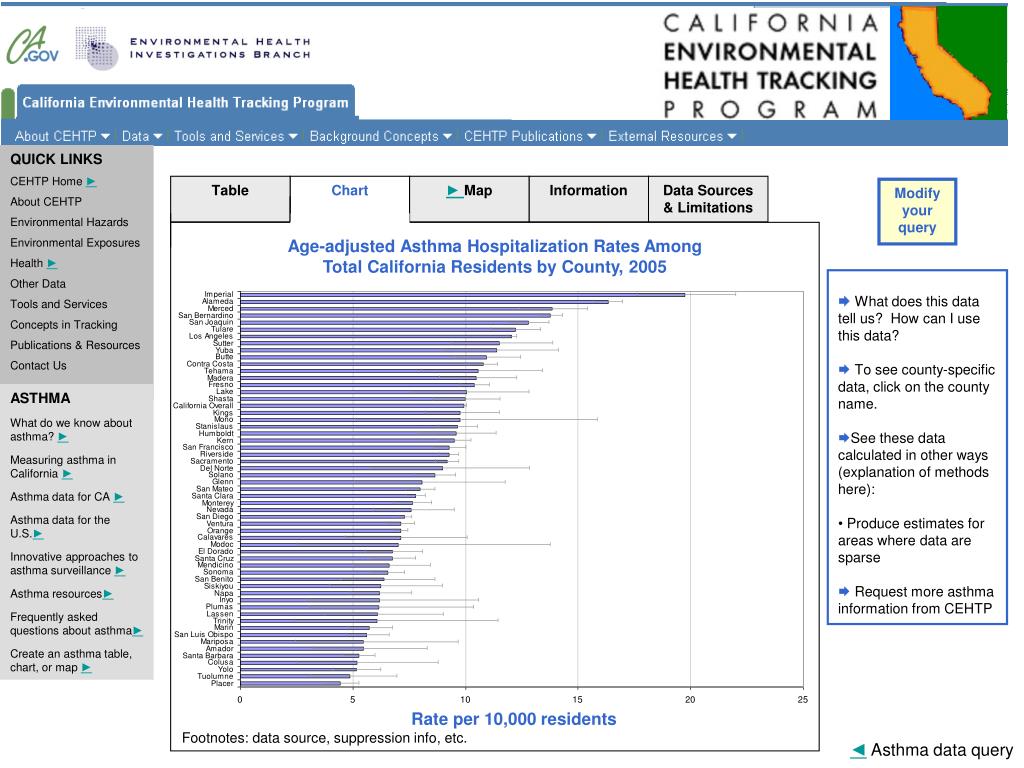Click arrow icon next to CEHTP Home
The width and height of the screenshot is (1024, 768).
(91, 182)
